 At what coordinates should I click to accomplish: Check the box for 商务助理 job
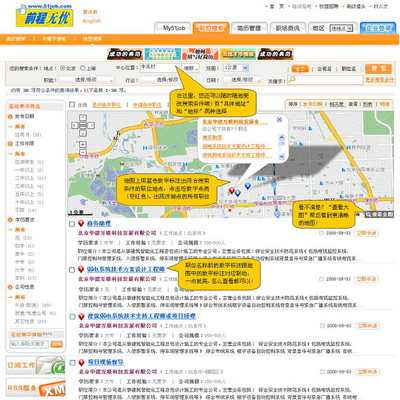click(x=72, y=224)
